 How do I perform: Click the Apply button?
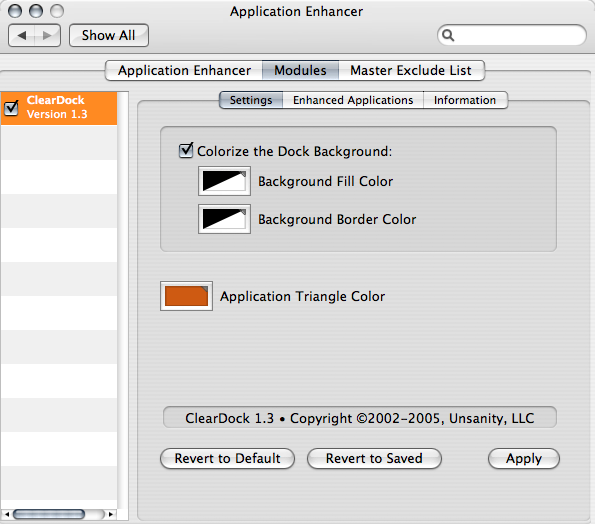pyautogui.click(x=524, y=458)
